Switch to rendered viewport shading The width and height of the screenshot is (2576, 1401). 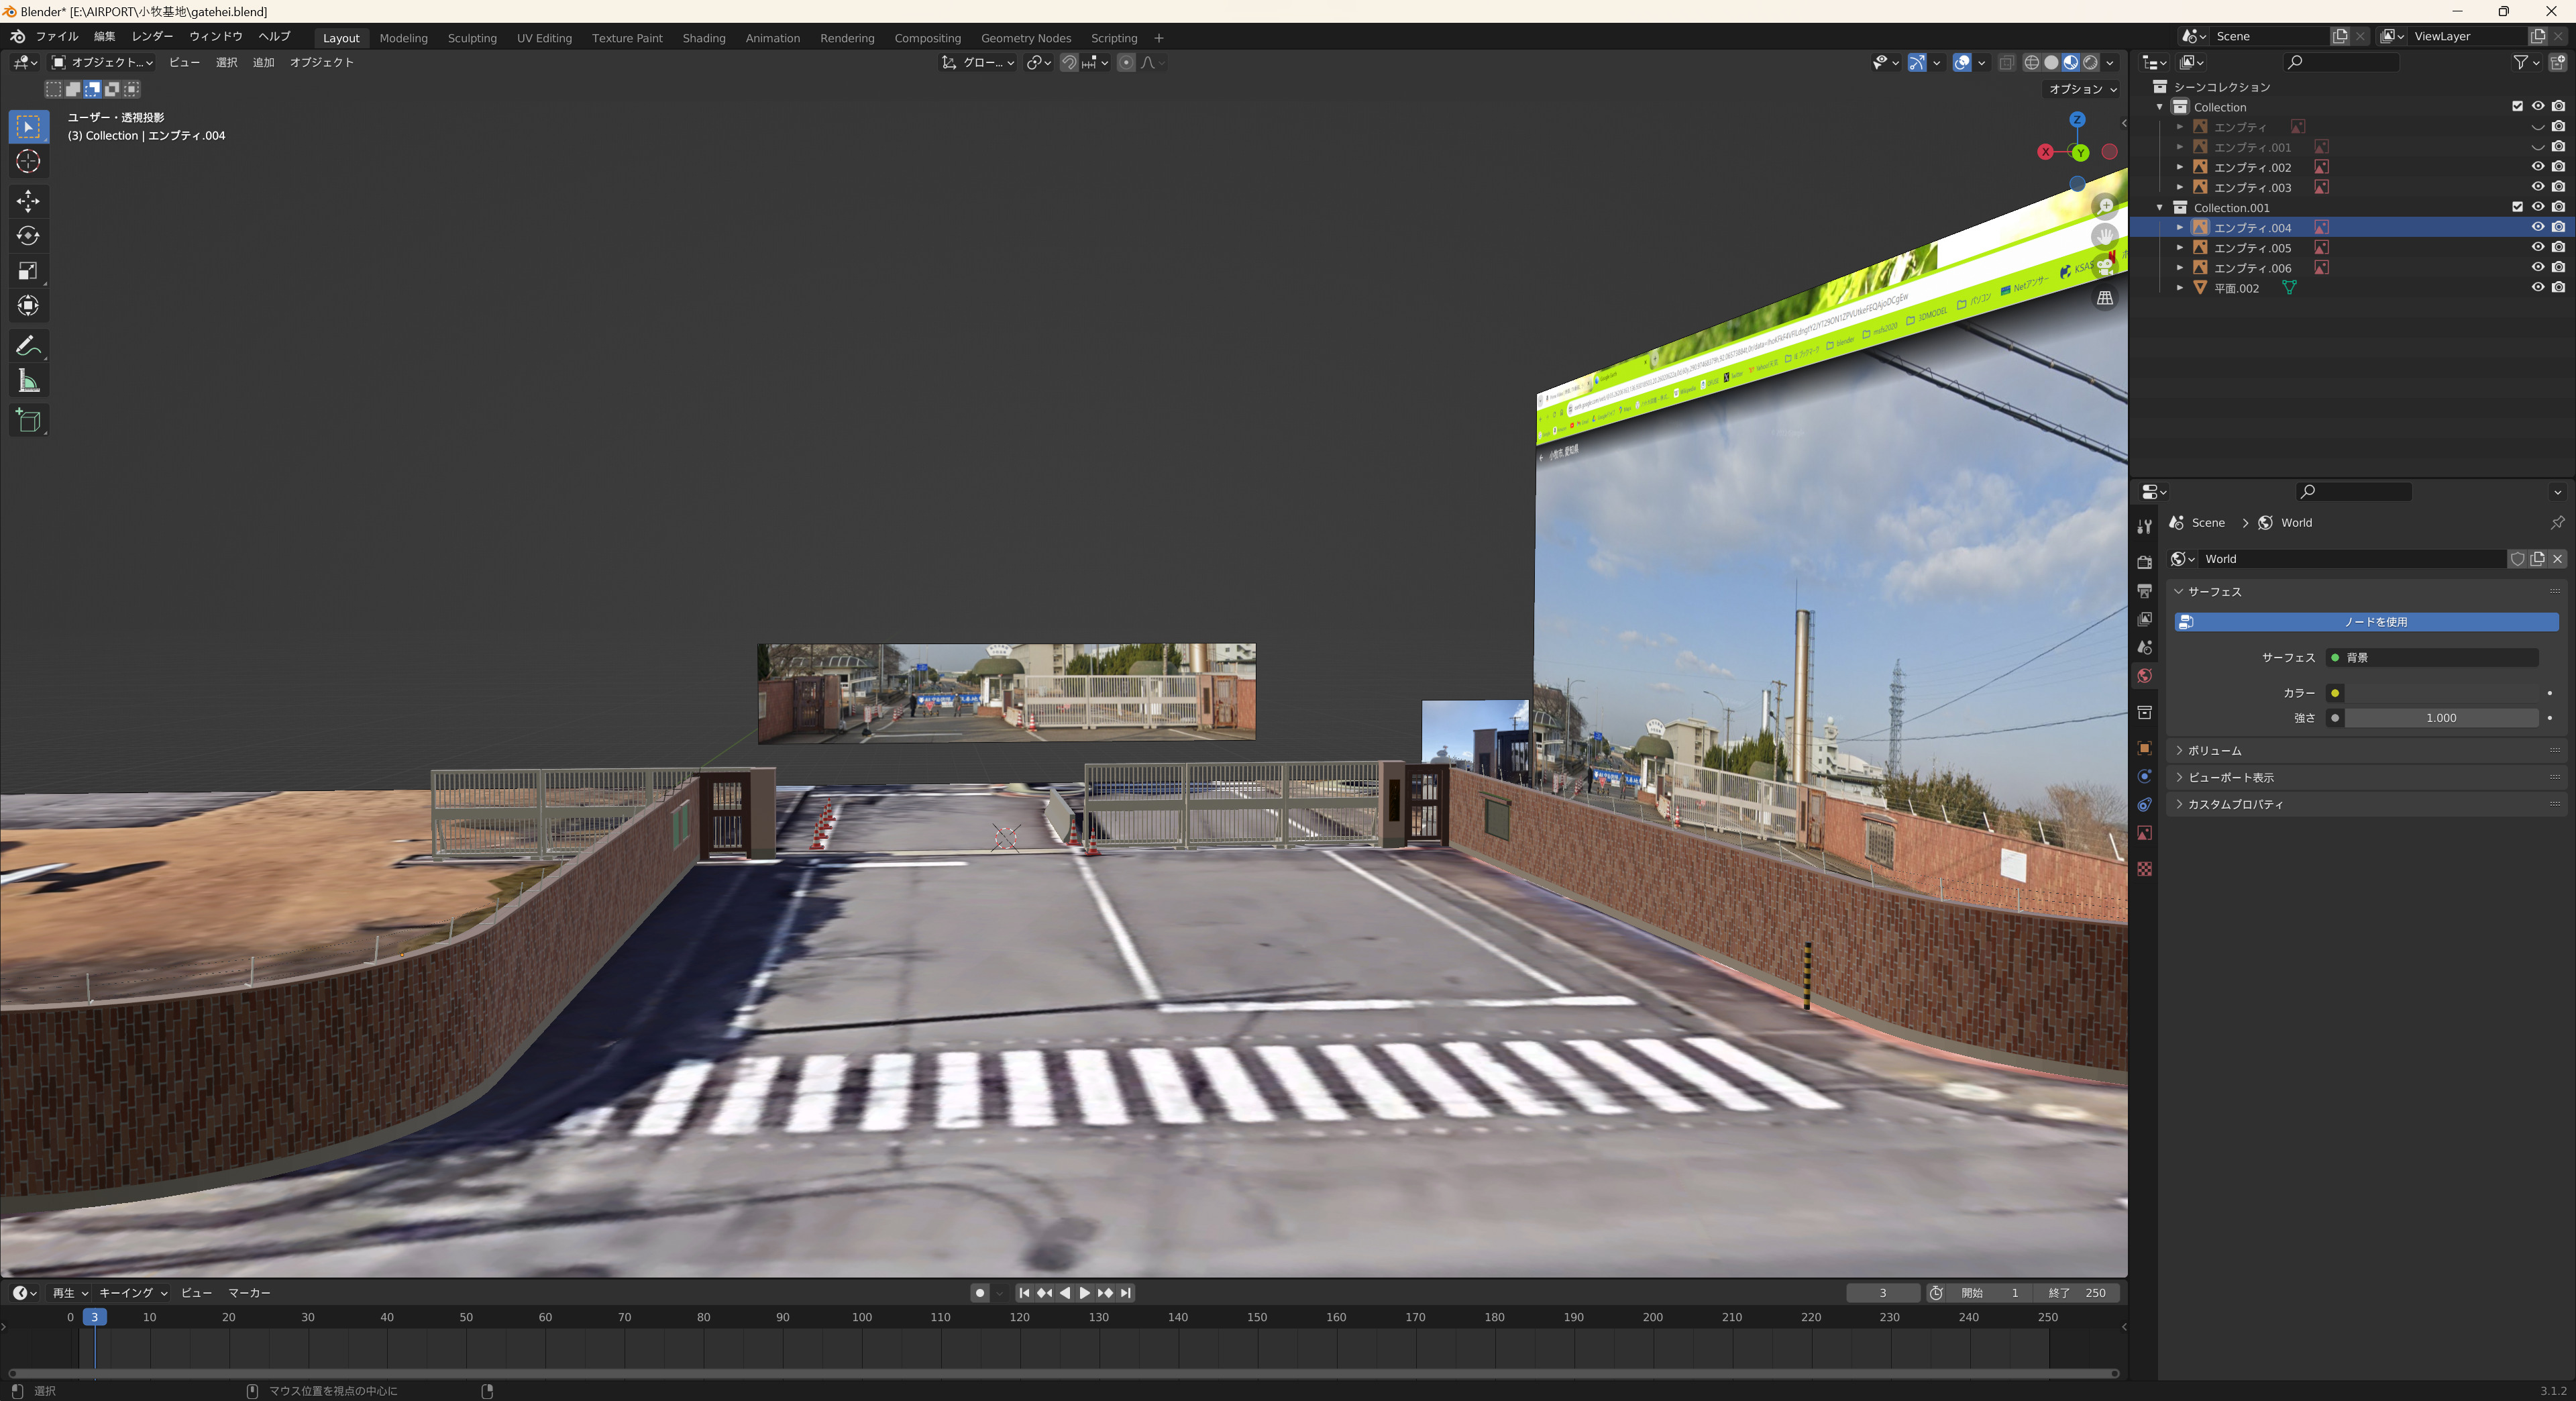coord(2090,62)
